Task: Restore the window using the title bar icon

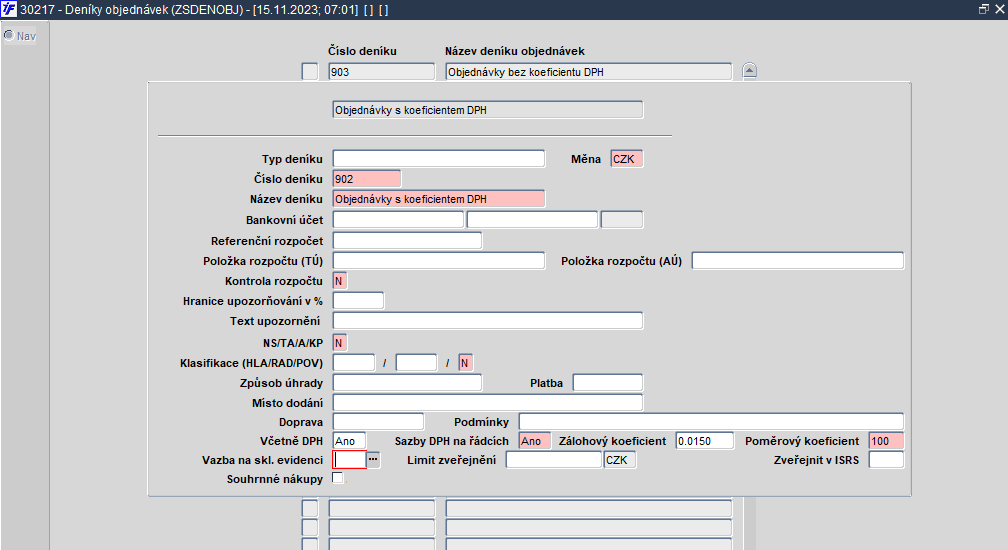Action: 984,9
